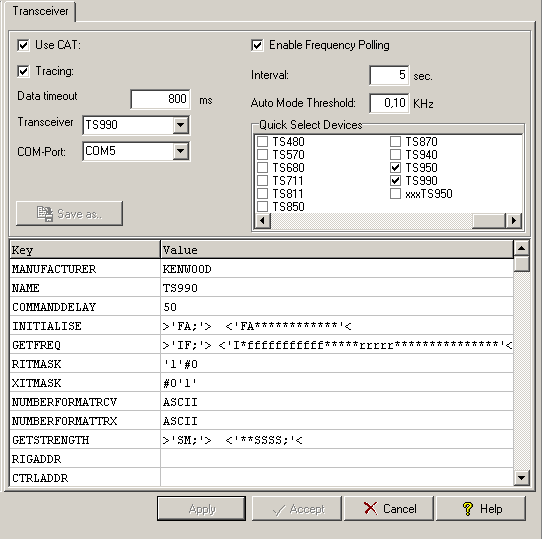Viewport: 542px width, 539px height.
Task: Check the TS870 quick select box
Action: [395, 141]
